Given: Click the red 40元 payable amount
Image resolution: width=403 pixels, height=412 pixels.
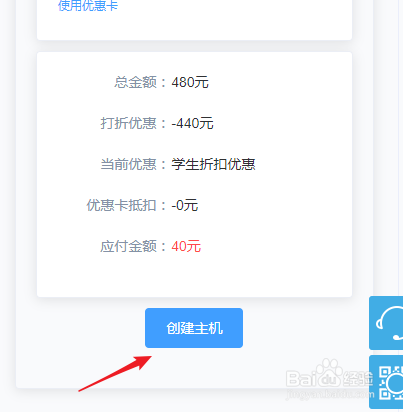Looking at the screenshot, I should (186, 246).
